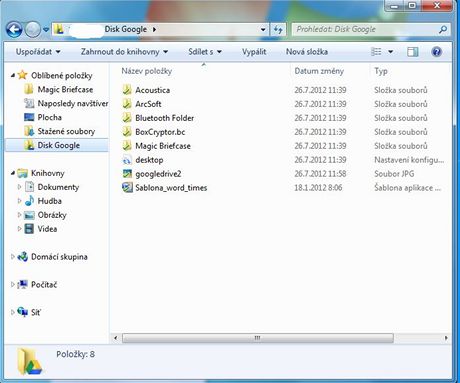Viewport: 460px width, 383px height.
Task: Click the horizontal scrollbar thumb
Action: [258, 338]
